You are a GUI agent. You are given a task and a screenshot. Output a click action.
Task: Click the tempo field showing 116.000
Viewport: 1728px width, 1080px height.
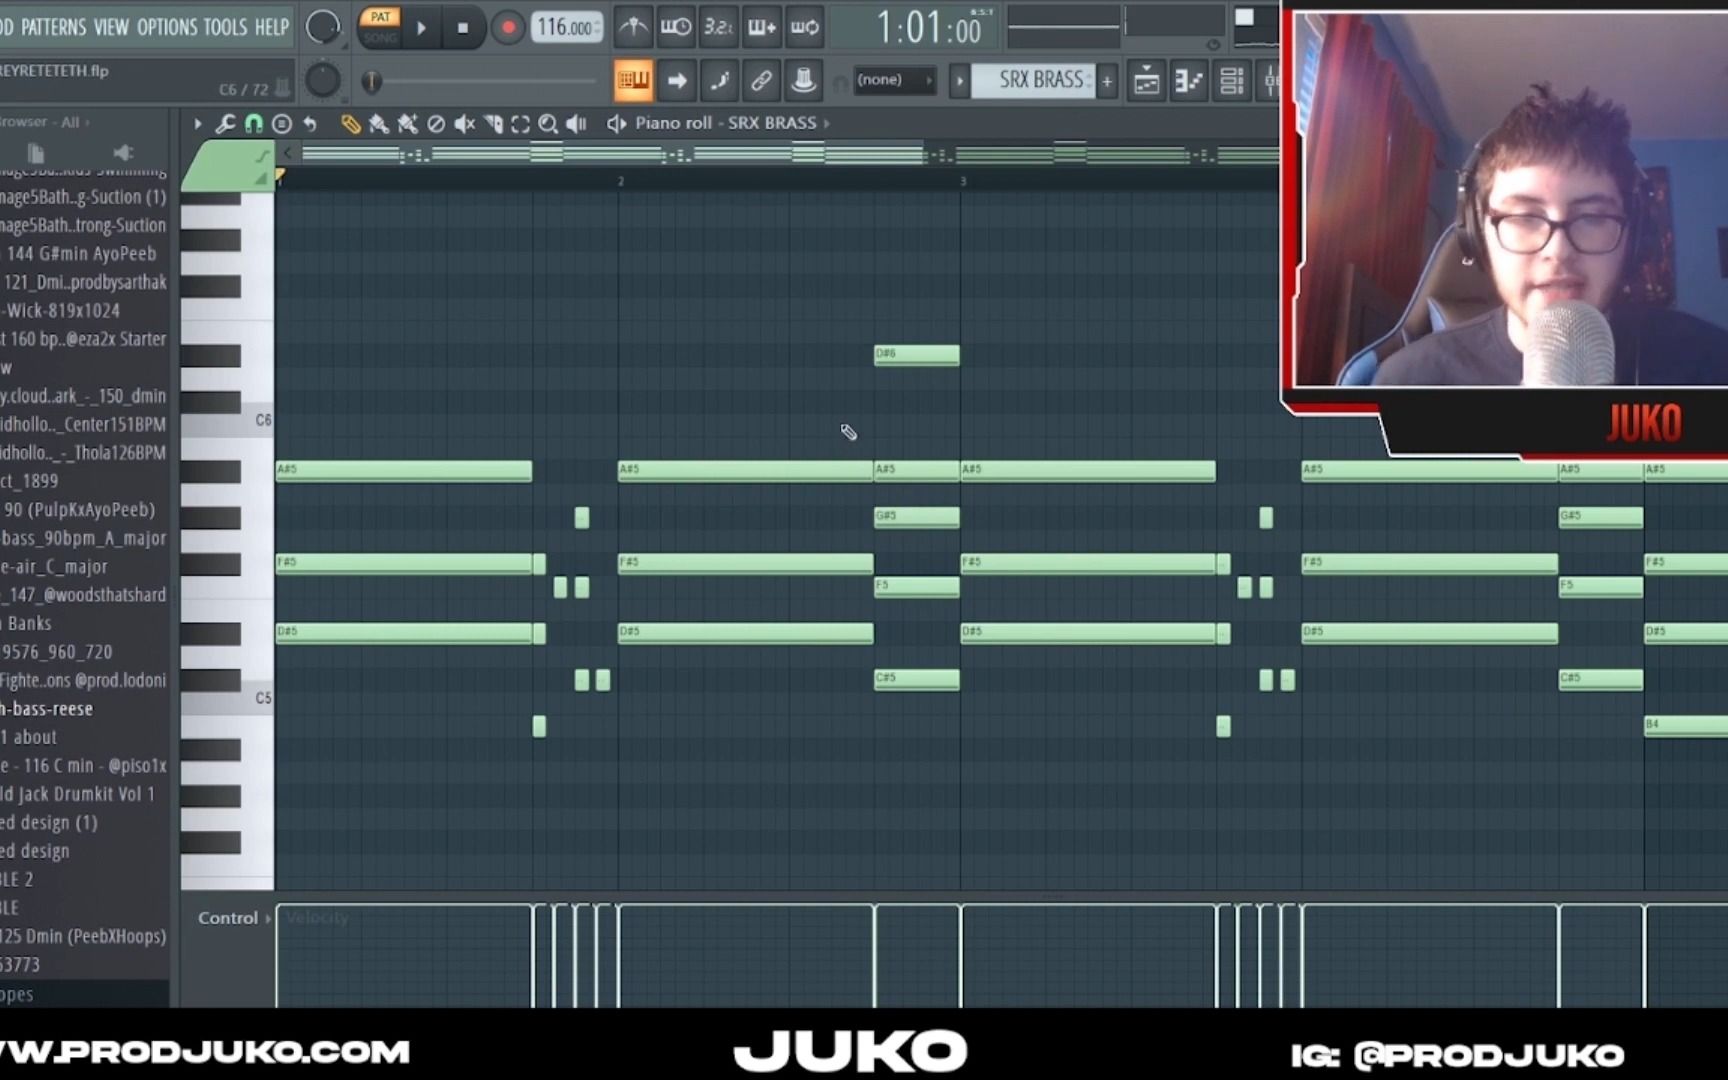[x=566, y=28]
